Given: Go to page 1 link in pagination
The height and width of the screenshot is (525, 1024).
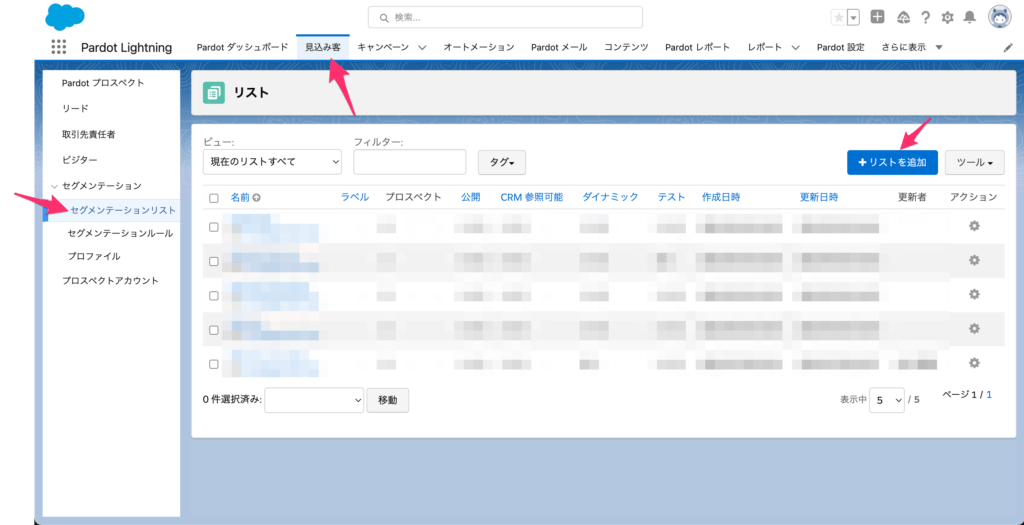Looking at the screenshot, I should (x=989, y=394).
